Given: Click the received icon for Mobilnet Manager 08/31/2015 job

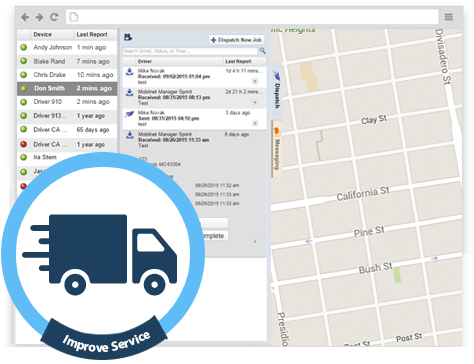Looking at the screenshot, I should click(129, 93).
